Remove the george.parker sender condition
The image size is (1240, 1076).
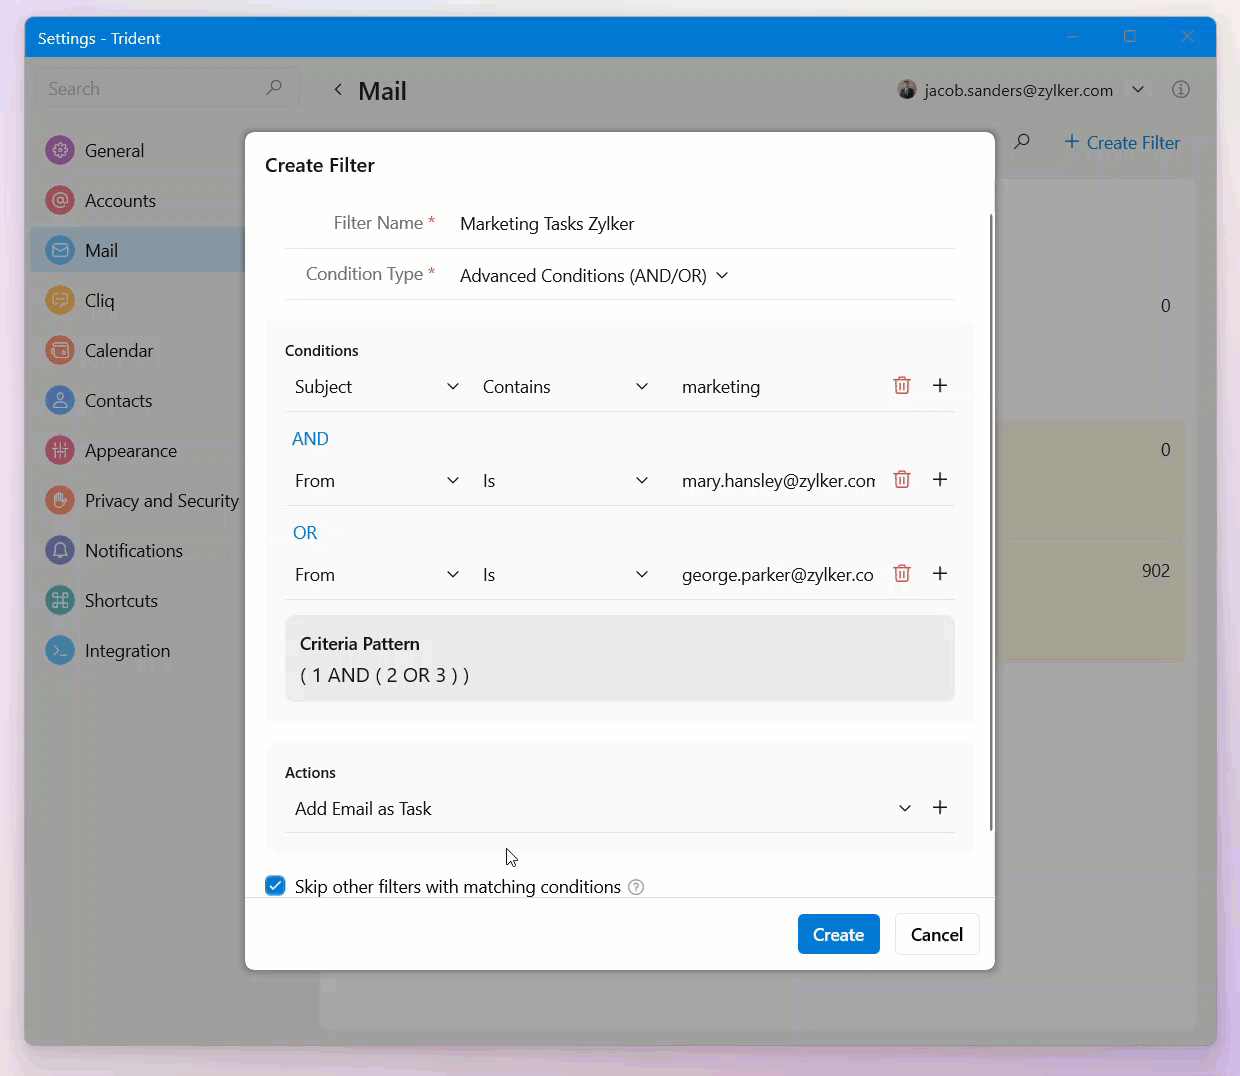click(x=901, y=574)
